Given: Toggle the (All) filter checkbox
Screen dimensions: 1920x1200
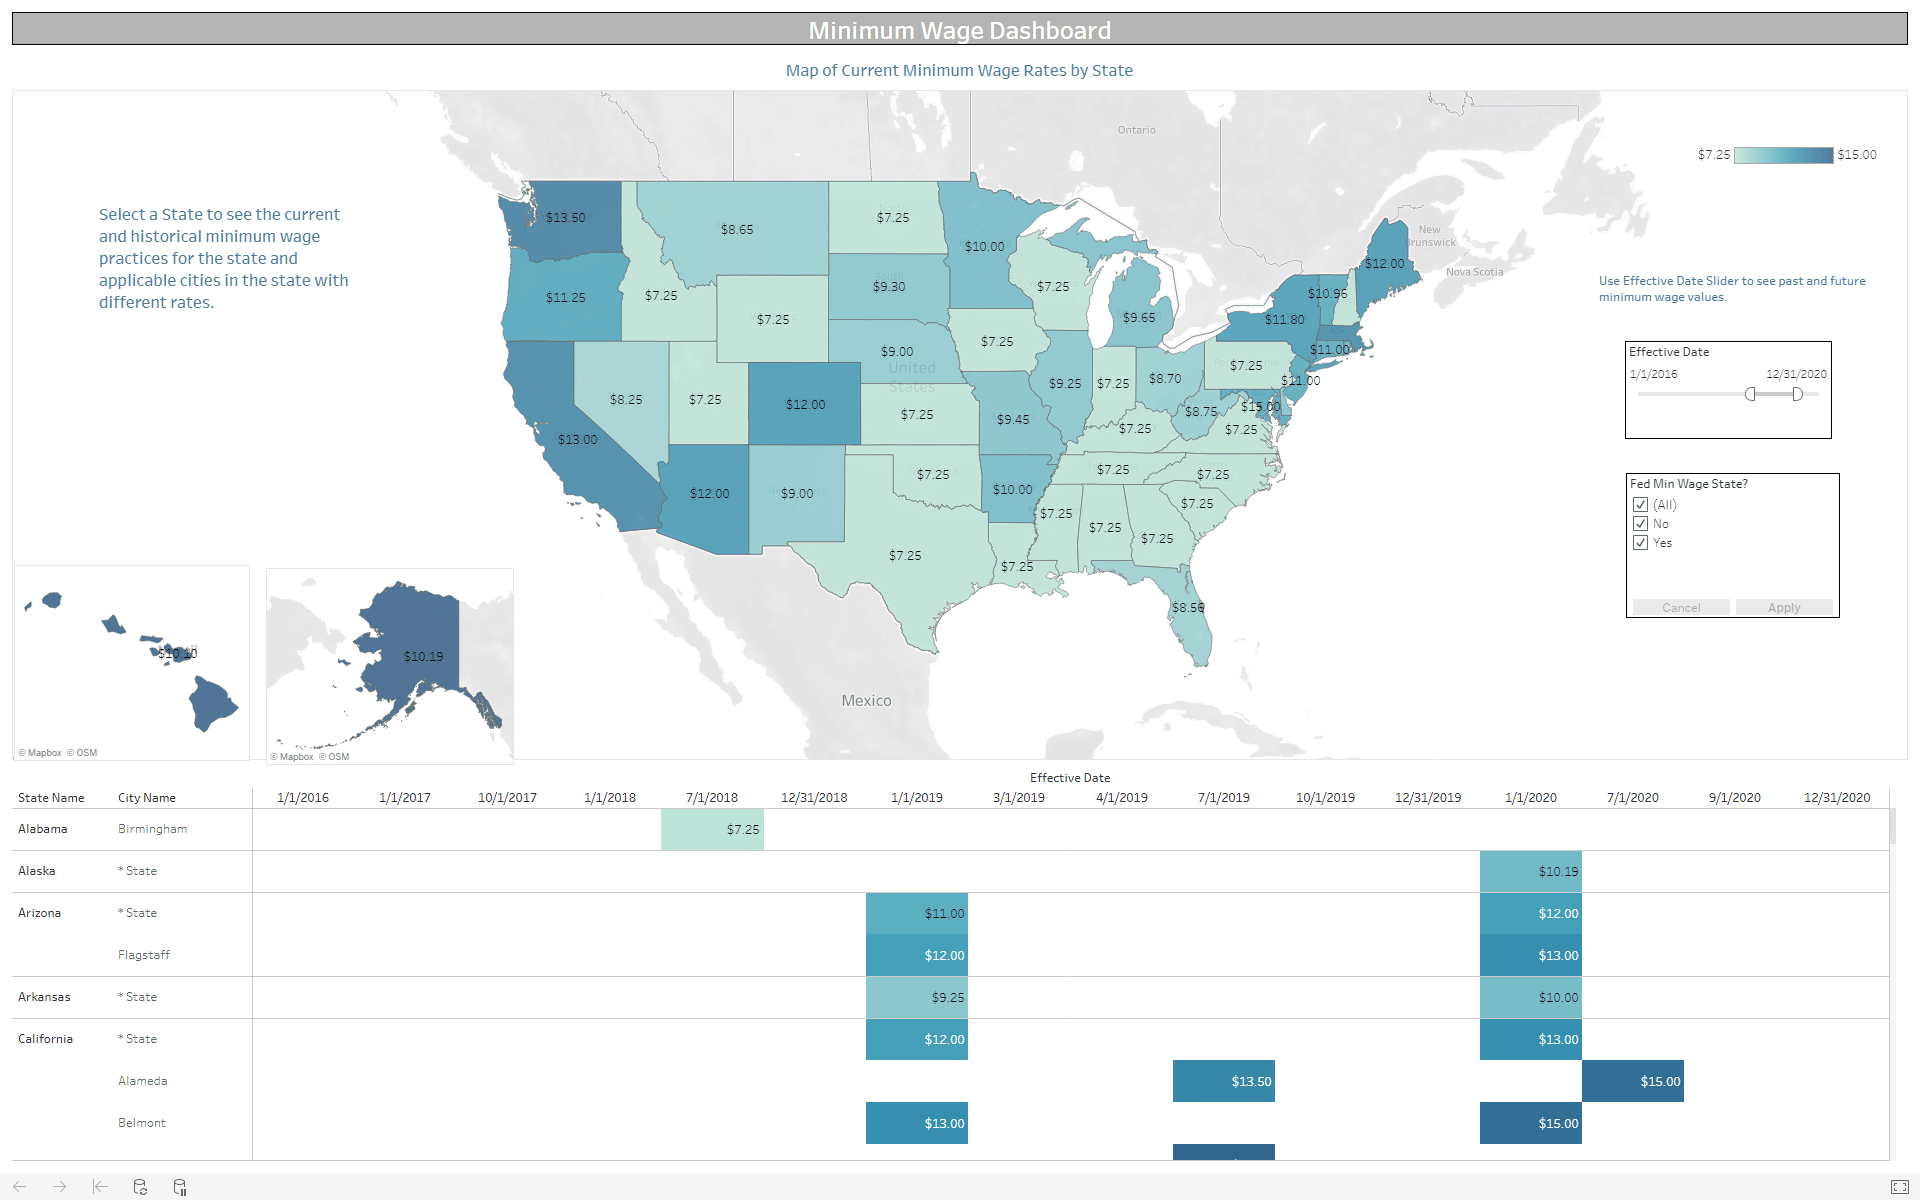Looking at the screenshot, I should click(x=1640, y=505).
